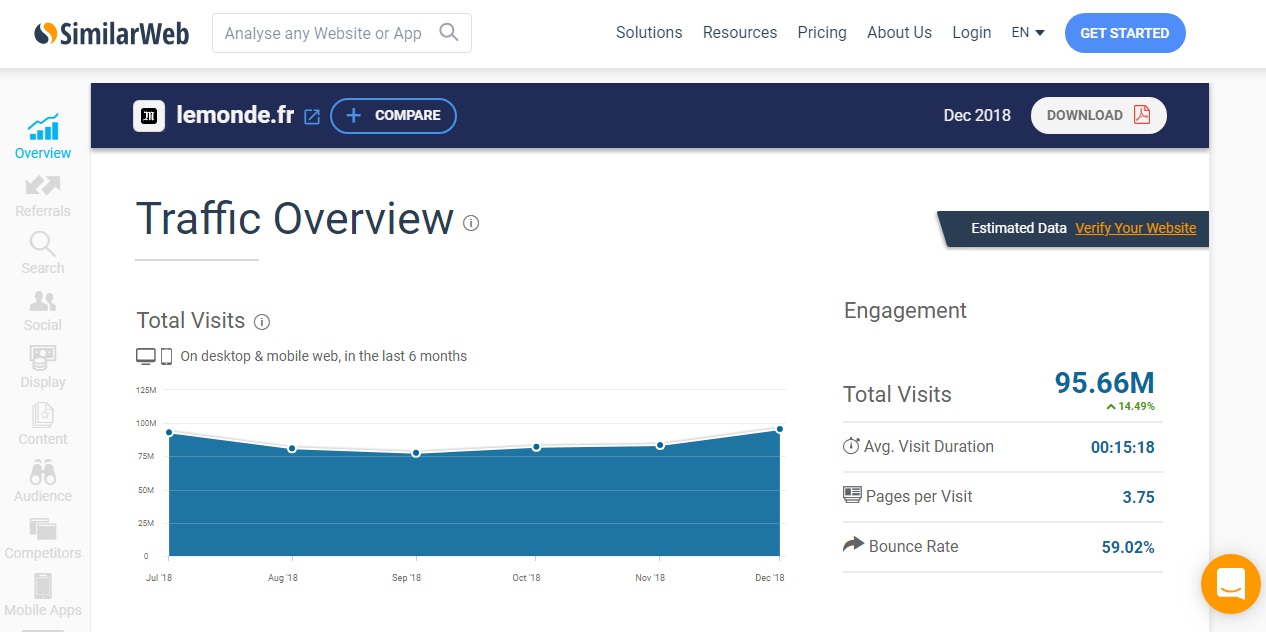Click the COMPARE button
1266x632 pixels.
point(393,116)
